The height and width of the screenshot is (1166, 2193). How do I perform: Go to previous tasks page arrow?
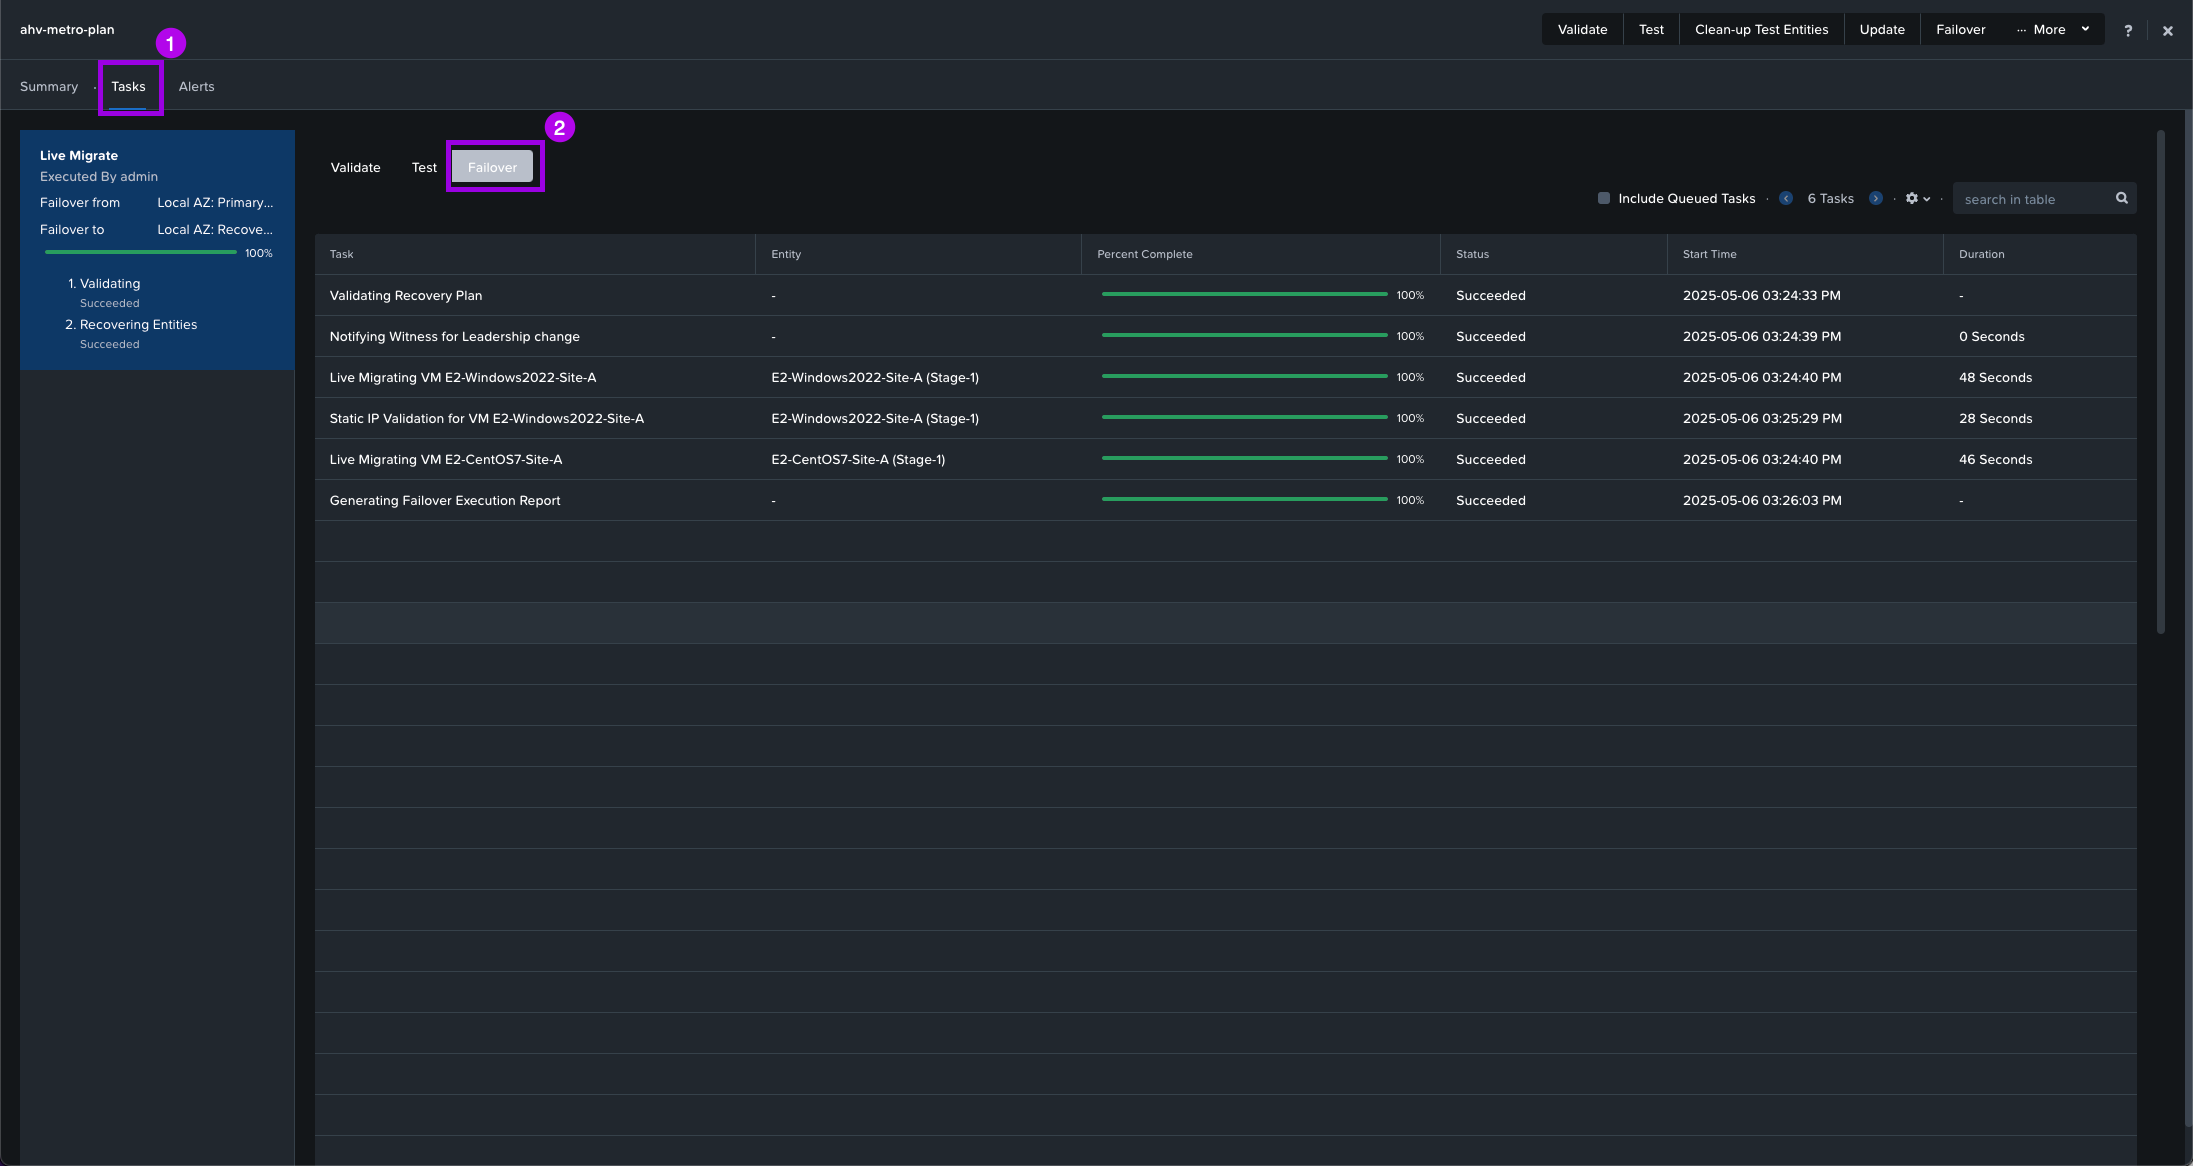point(1786,198)
